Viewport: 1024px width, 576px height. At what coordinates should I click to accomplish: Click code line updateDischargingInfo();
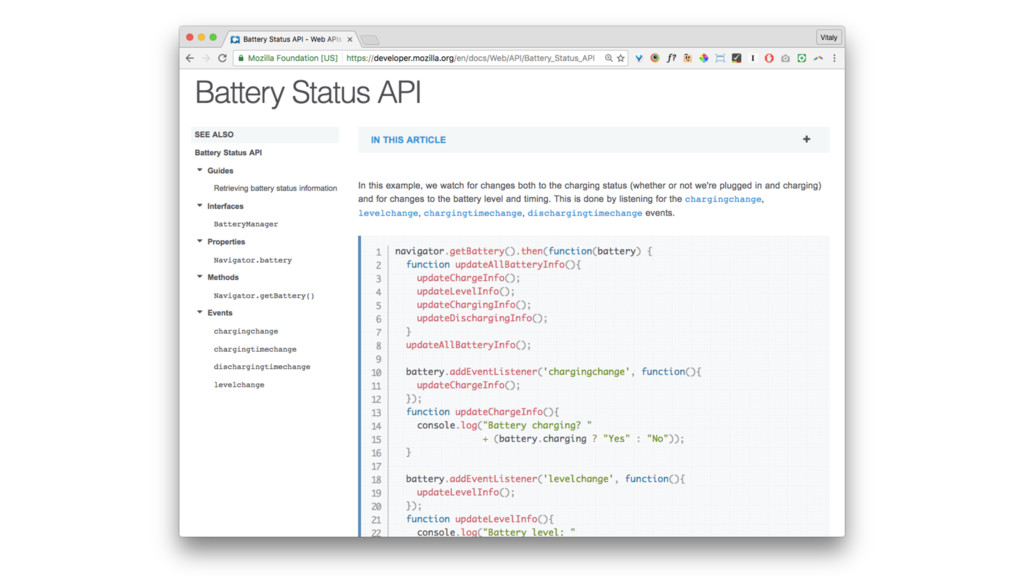pos(482,318)
